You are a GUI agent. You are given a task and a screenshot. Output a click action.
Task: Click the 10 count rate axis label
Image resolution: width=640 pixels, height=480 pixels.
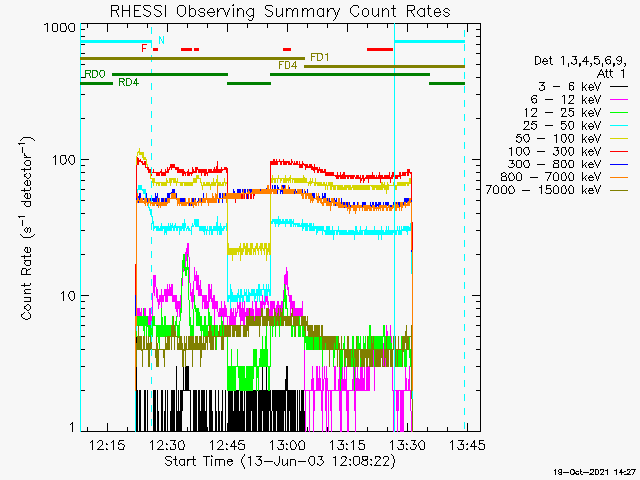68,296
